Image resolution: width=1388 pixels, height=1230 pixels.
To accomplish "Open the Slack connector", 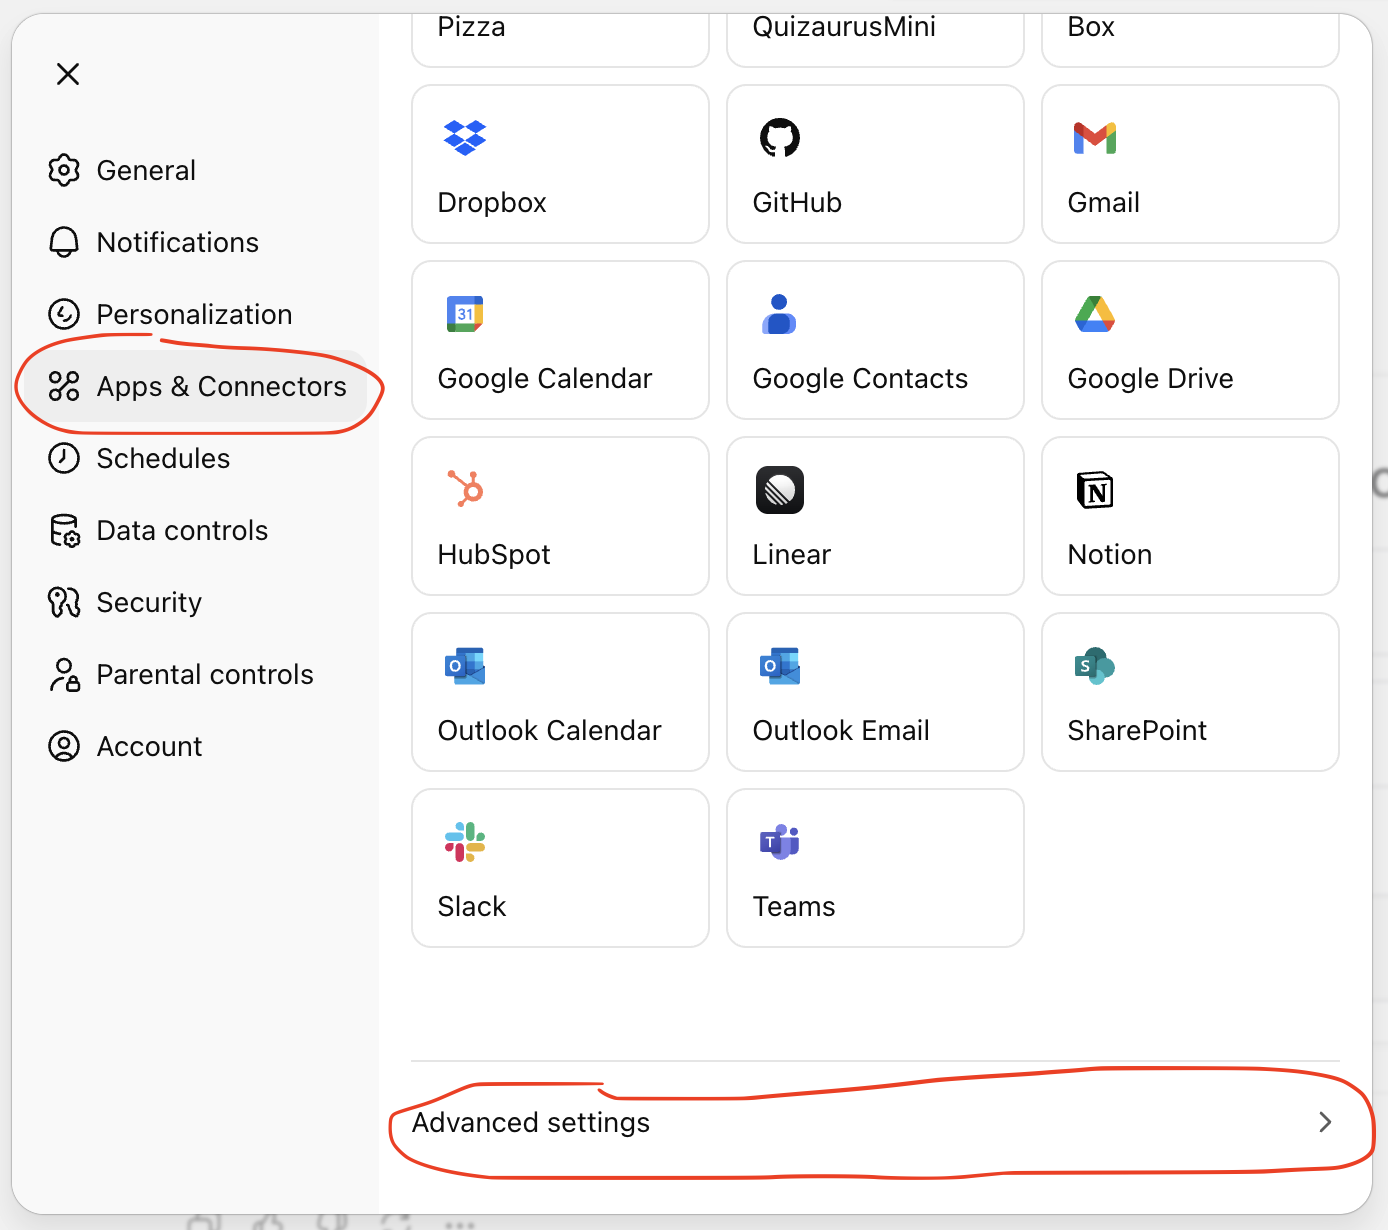I will (x=559, y=867).
